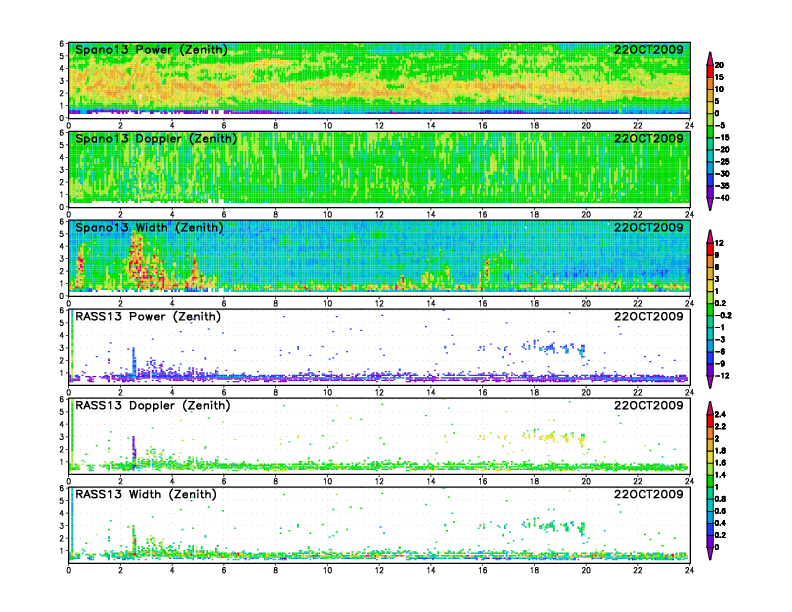Click the -9 label on the middle colorbar
This screenshot has height=612, width=792.
click(720, 364)
